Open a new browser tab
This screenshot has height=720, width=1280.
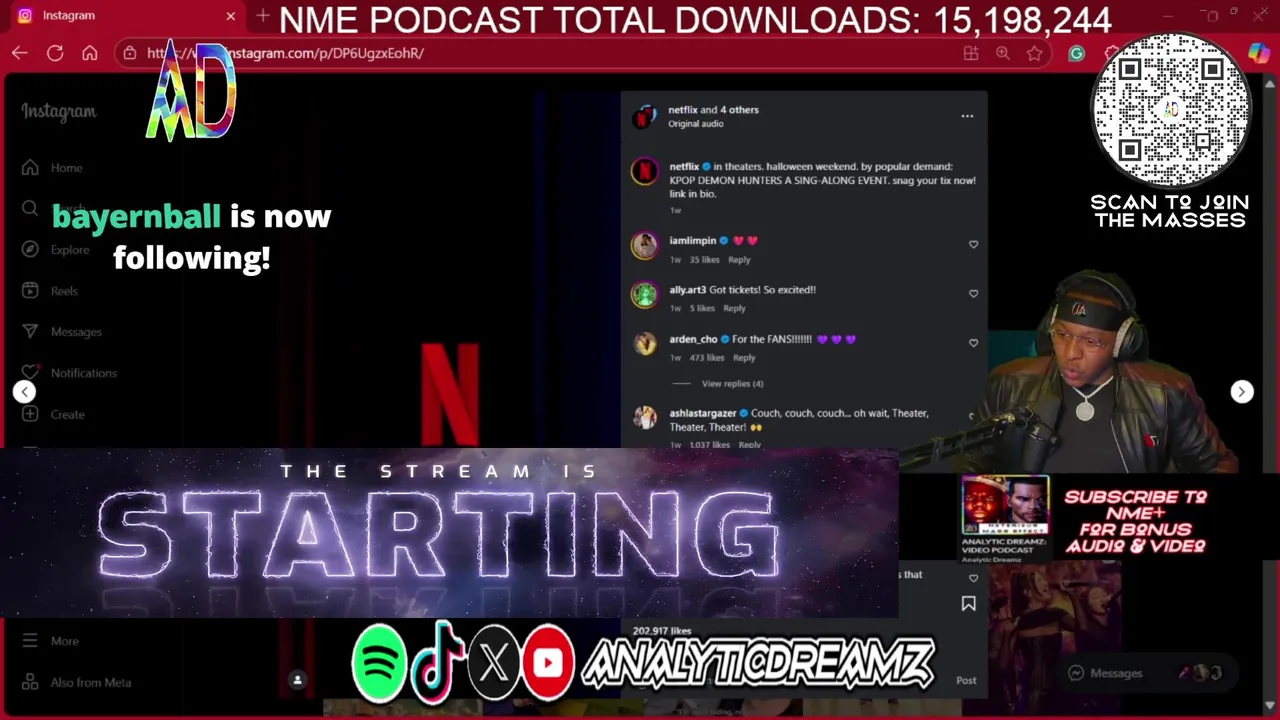tap(262, 16)
